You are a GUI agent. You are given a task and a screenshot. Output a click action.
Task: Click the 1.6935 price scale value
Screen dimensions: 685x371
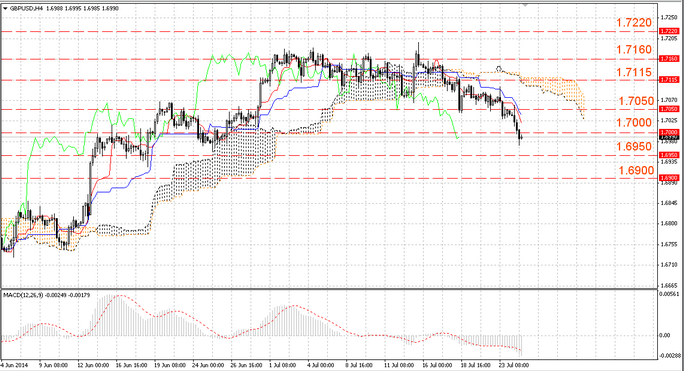pos(669,162)
